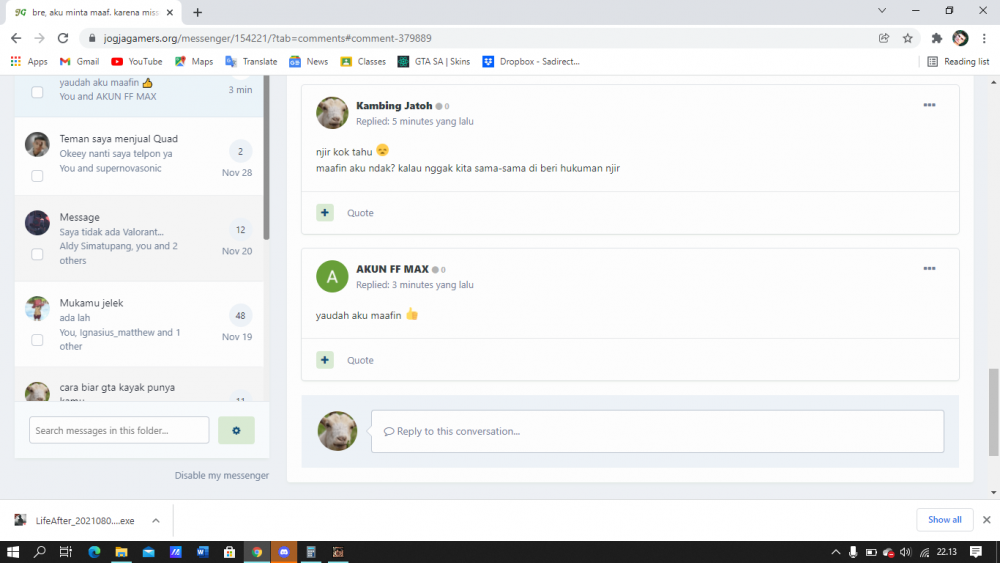This screenshot has height=563, width=1000.
Task: Open the Chrome extensions puzzle icon
Action: pyautogui.click(x=936, y=38)
